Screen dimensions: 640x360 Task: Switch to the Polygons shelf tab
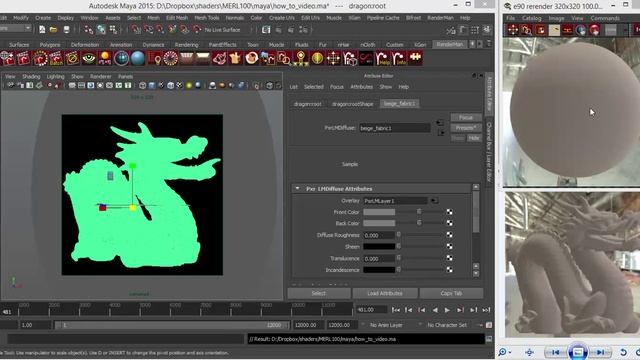50,44
